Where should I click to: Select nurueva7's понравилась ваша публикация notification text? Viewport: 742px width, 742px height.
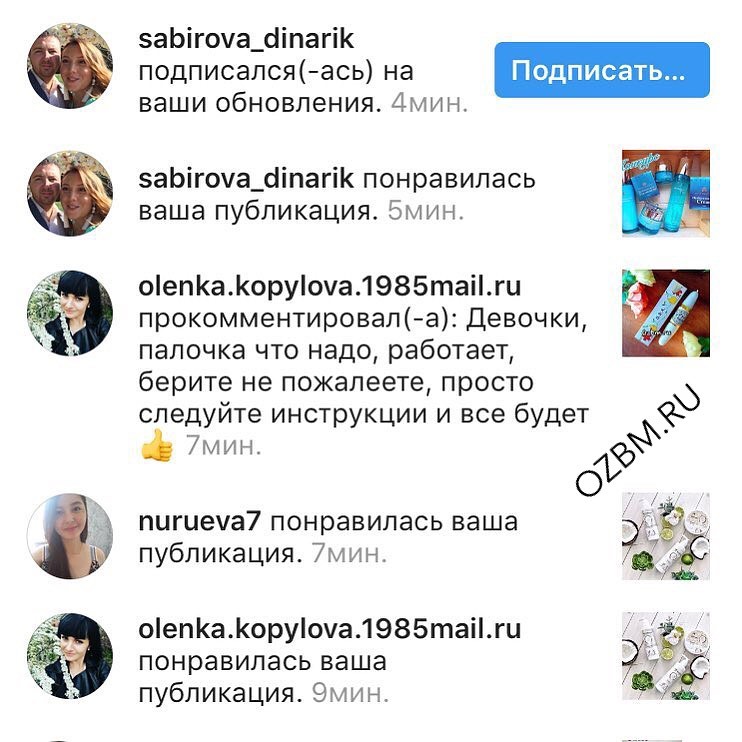click(328, 538)
